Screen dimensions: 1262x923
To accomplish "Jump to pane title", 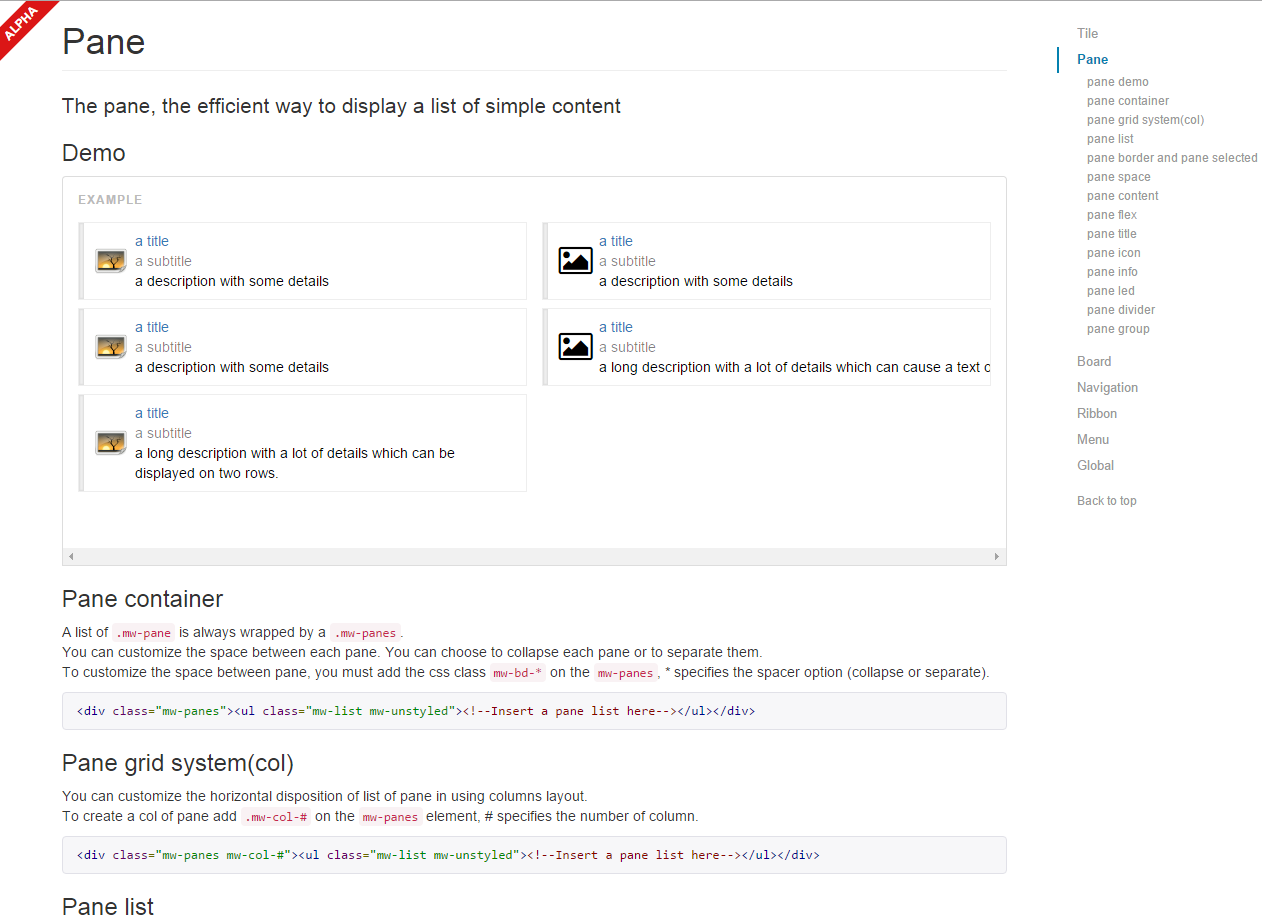I will click(1112, 234).
